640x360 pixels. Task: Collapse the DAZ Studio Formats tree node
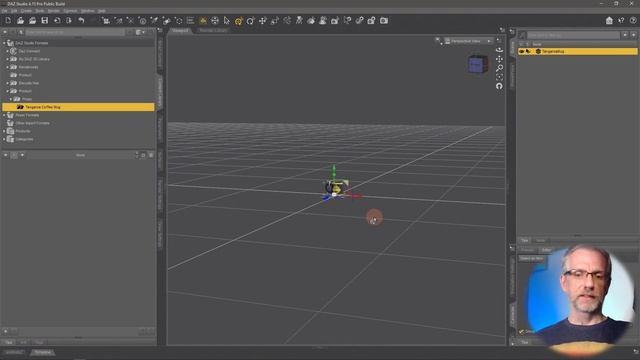[4, 43]
